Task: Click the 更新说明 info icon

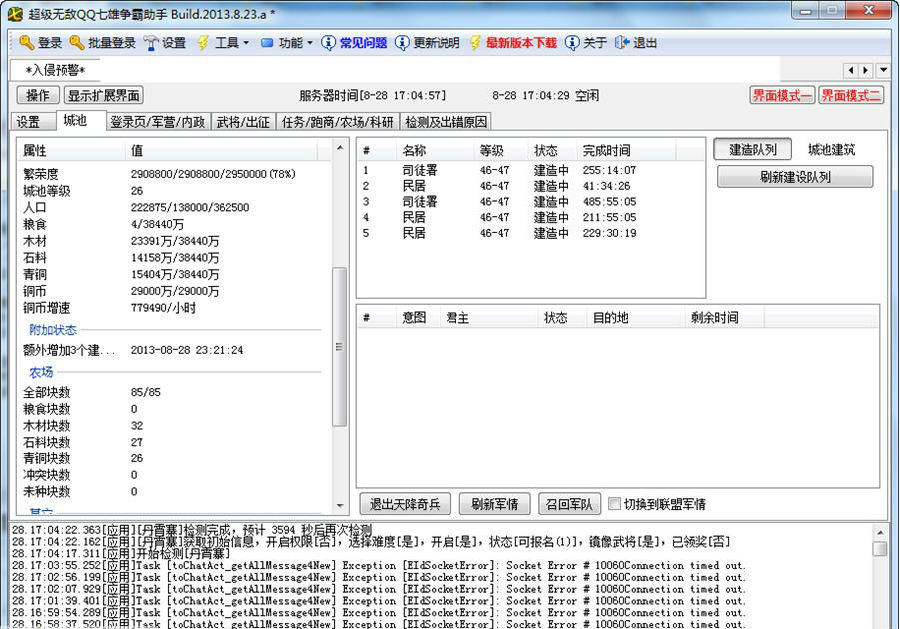Action: pyautogui.click(x=402, y=43)
